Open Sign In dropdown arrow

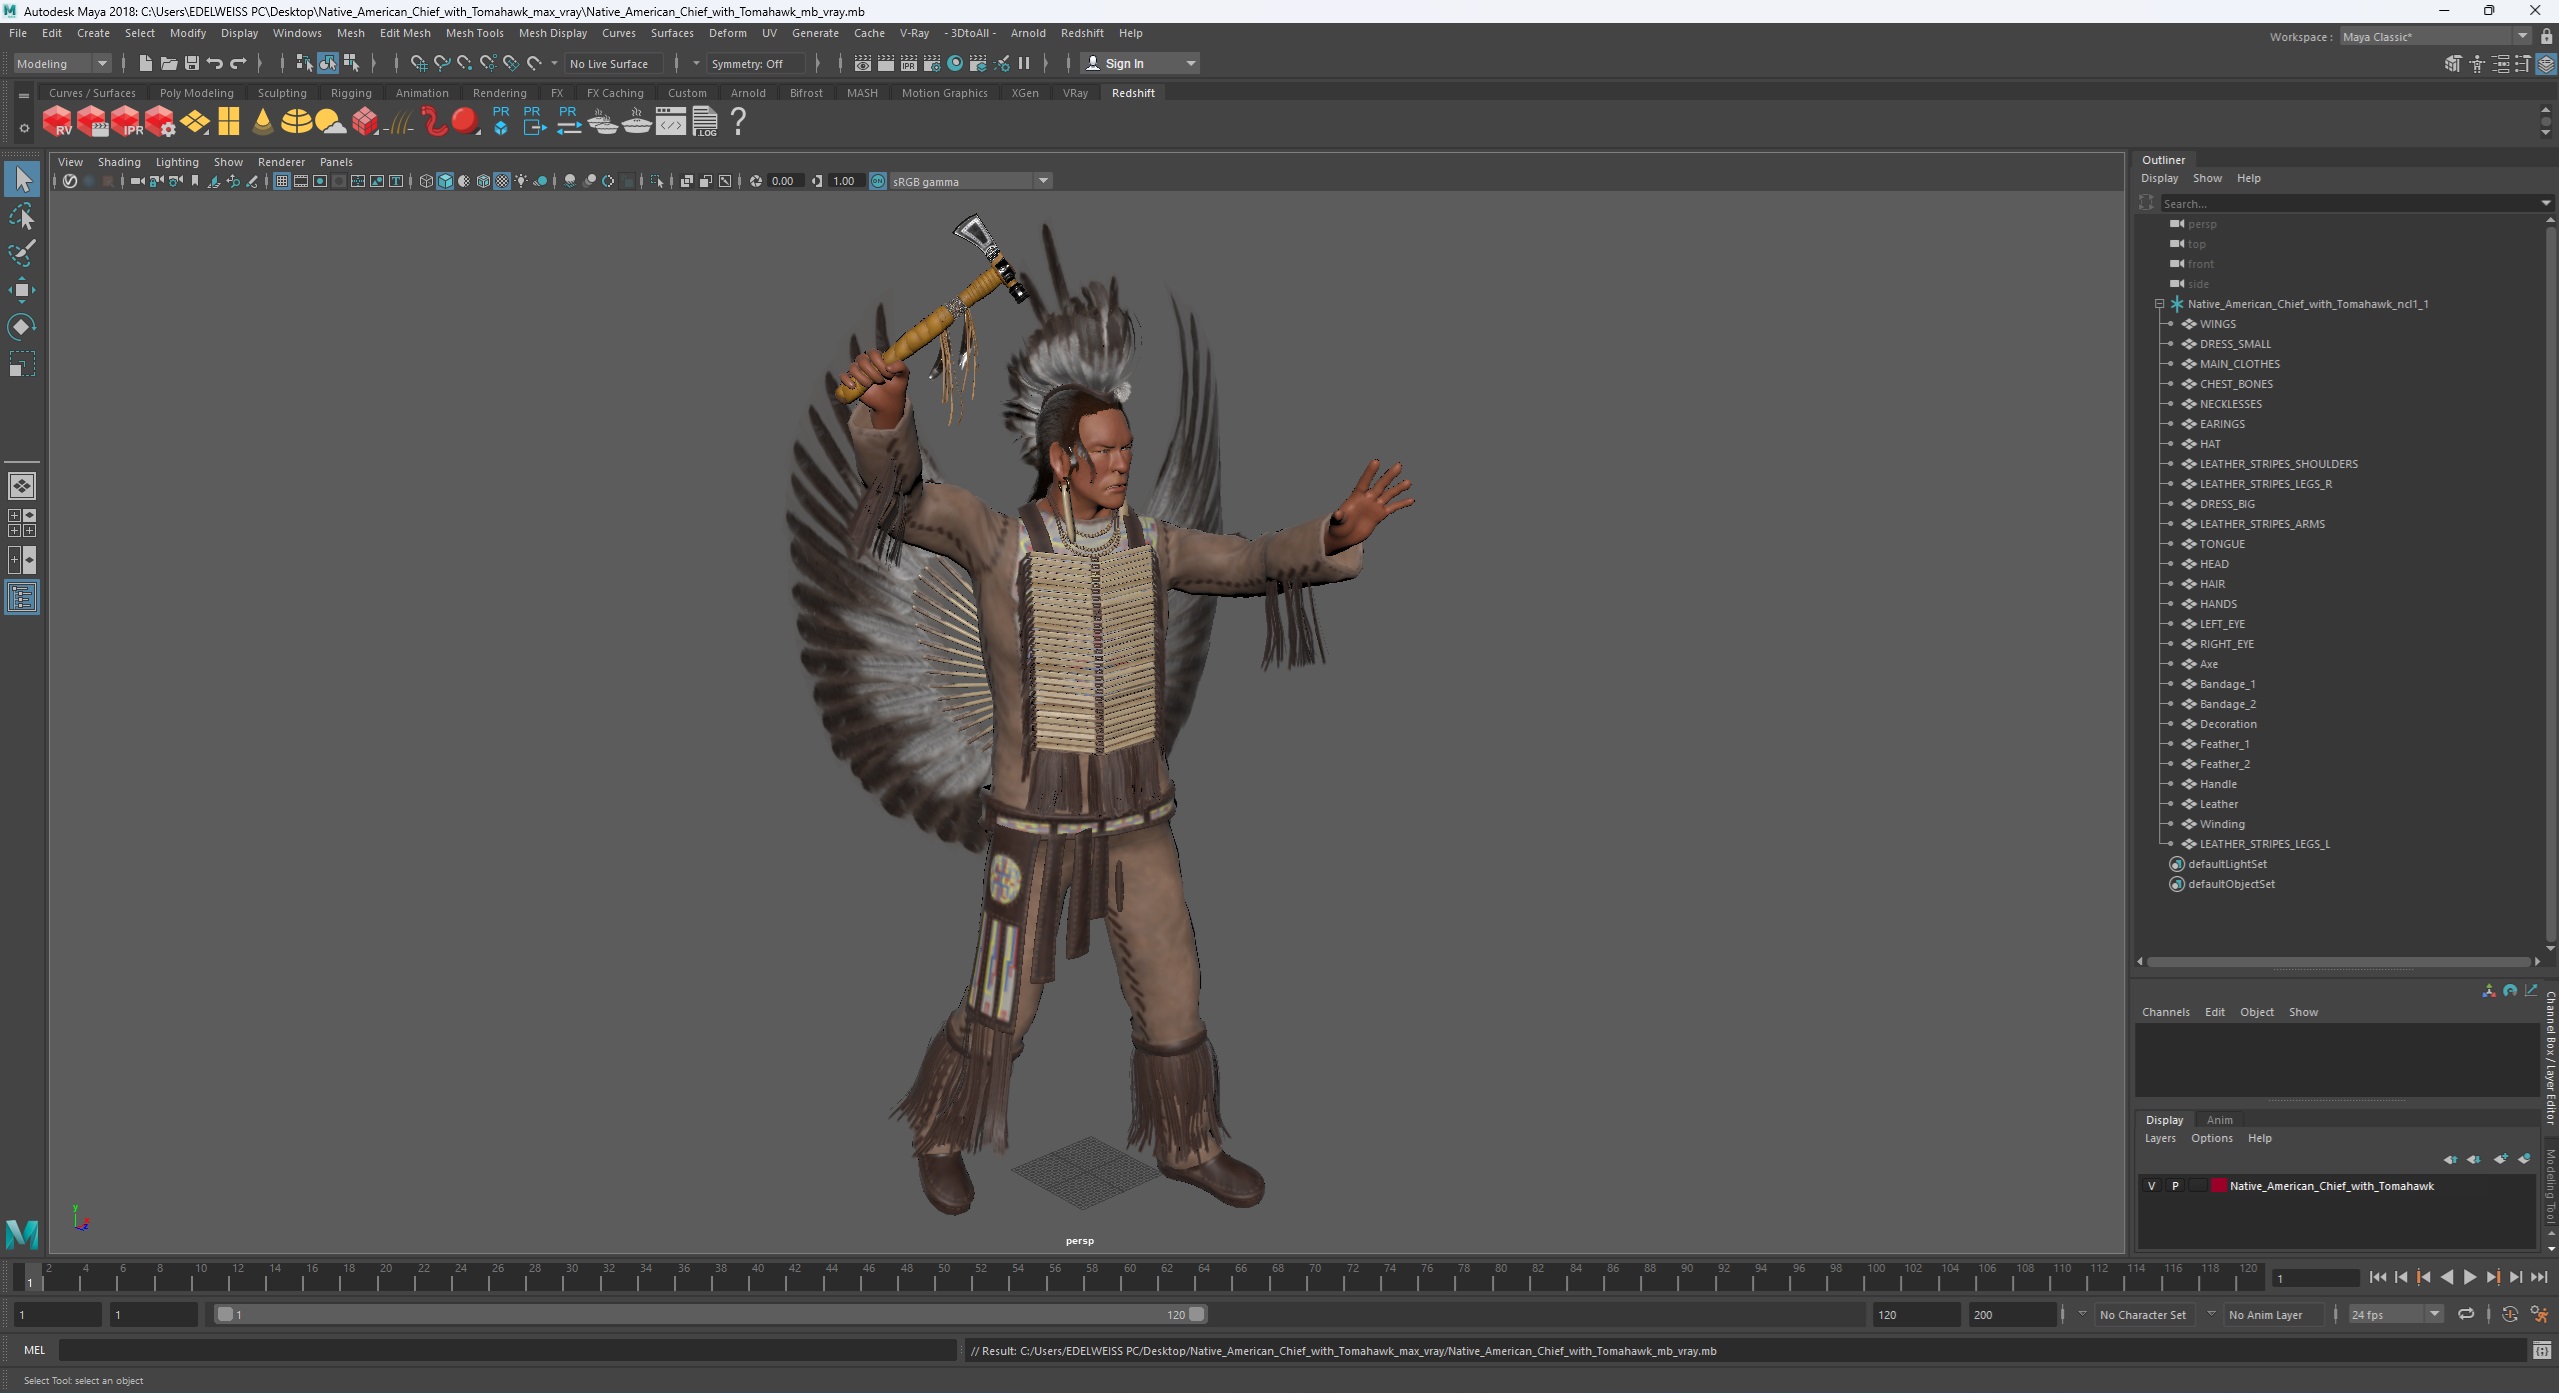pyautogui.click(x=1190, y=63)
